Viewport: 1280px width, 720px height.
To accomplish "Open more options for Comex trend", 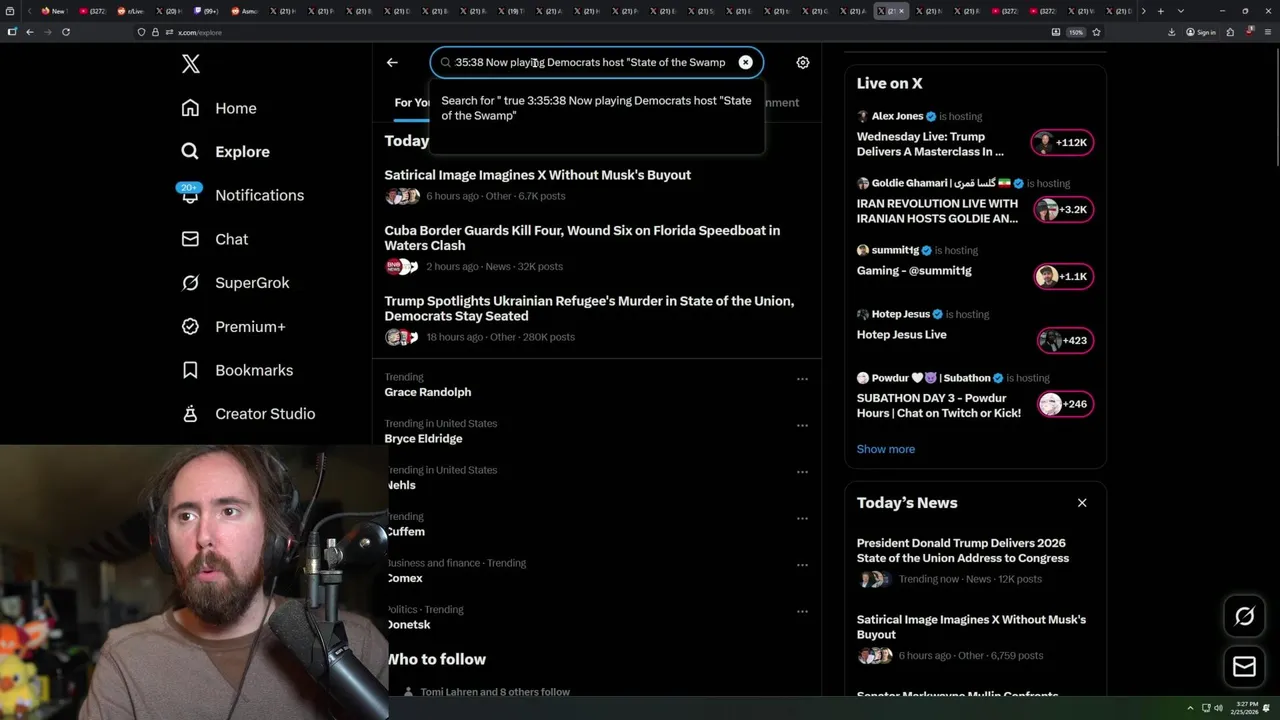I will coord(802,565).
